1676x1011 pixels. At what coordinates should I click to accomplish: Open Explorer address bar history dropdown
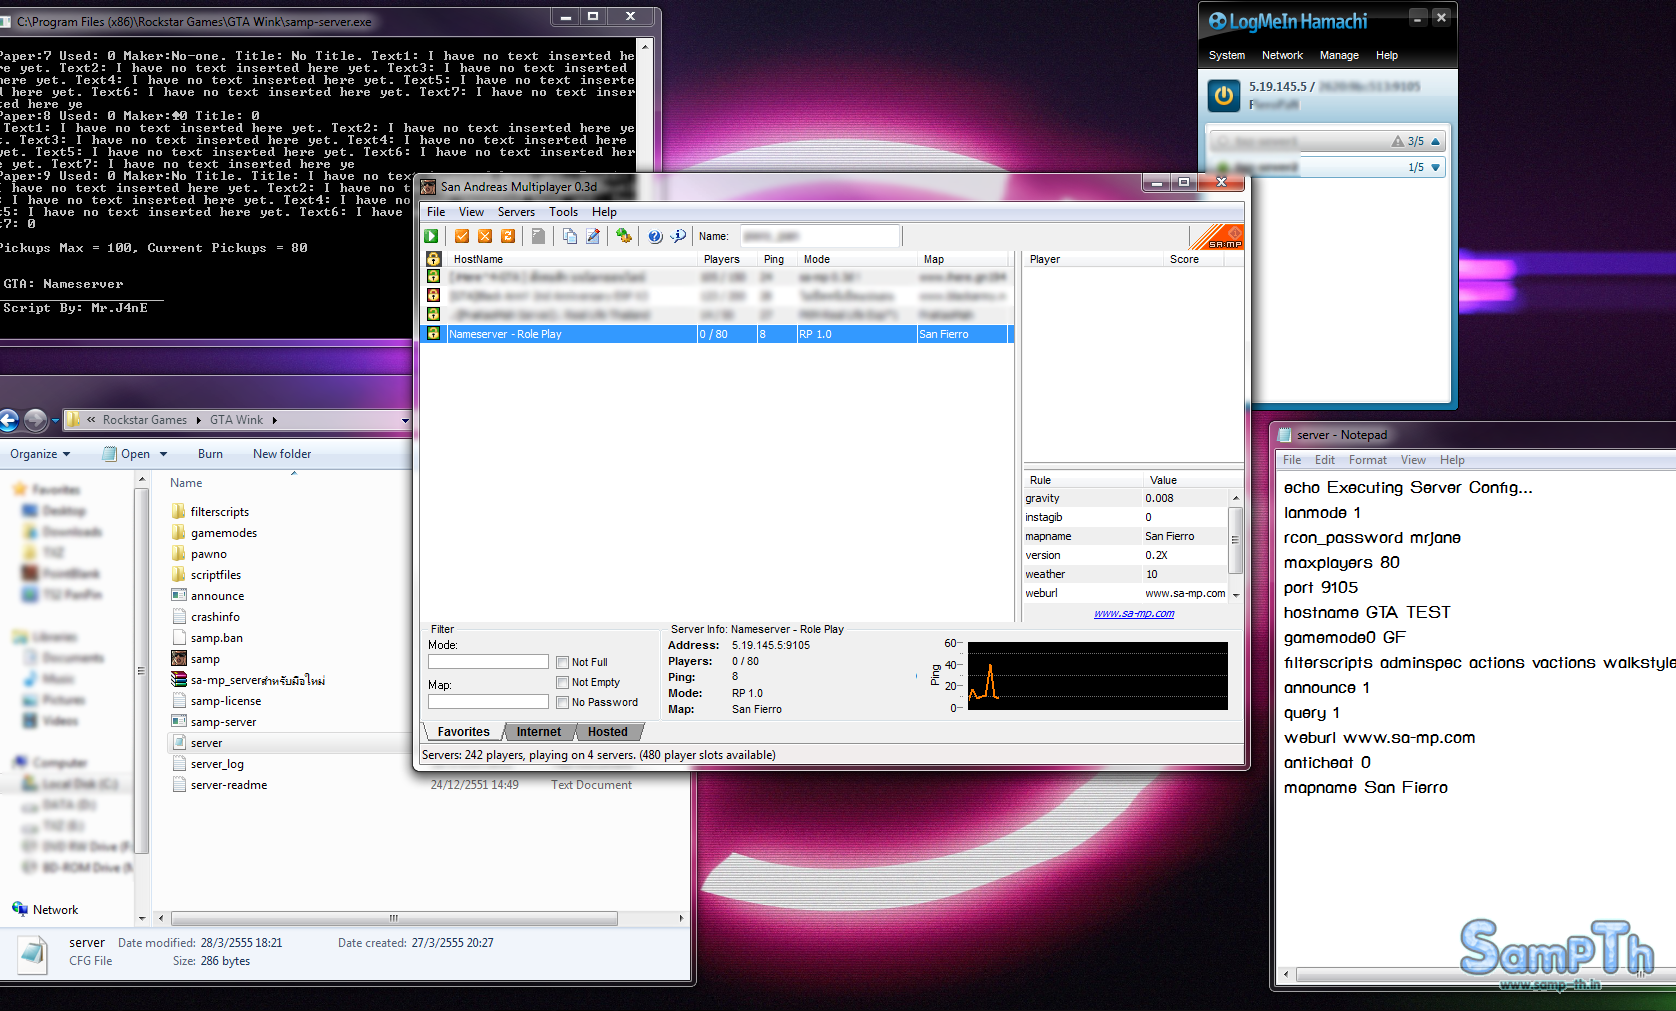(x=405, y=420)
